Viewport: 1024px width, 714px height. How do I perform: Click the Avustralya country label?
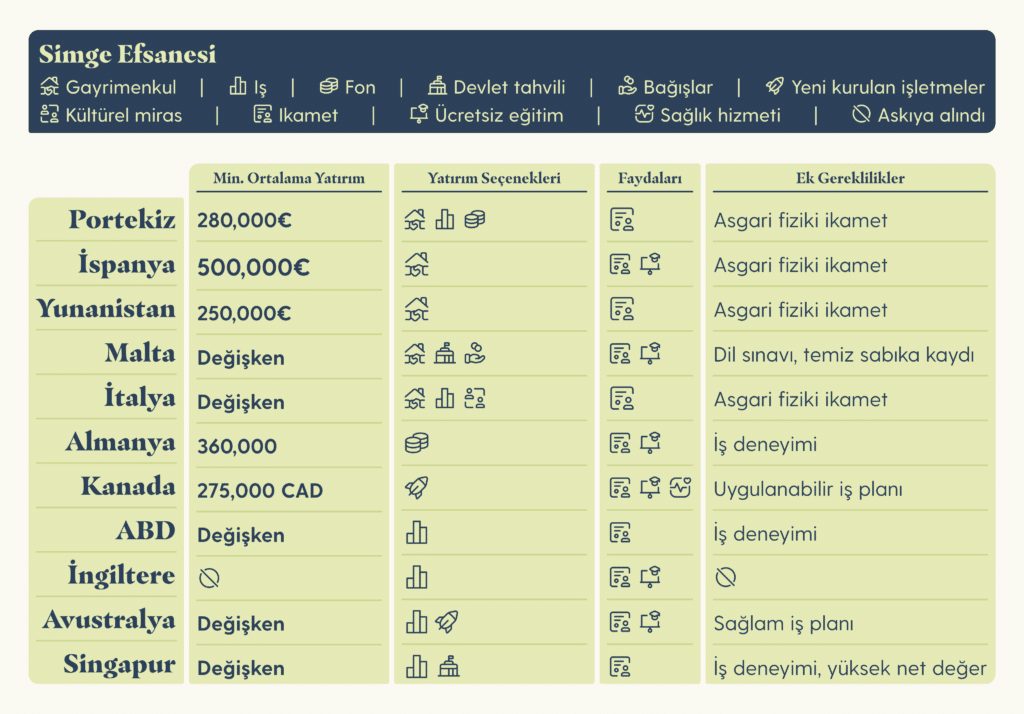click(108, 621)
